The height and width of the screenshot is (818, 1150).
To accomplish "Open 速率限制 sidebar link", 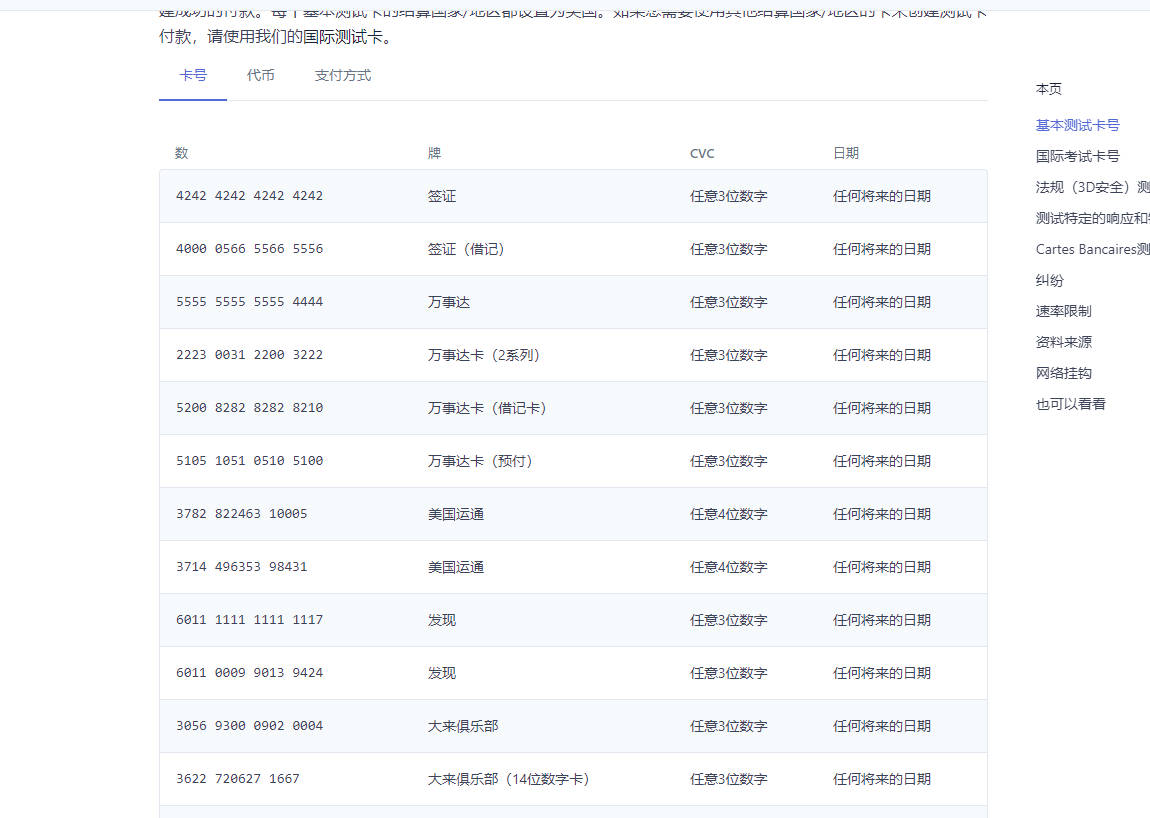I will point(1063,311).
